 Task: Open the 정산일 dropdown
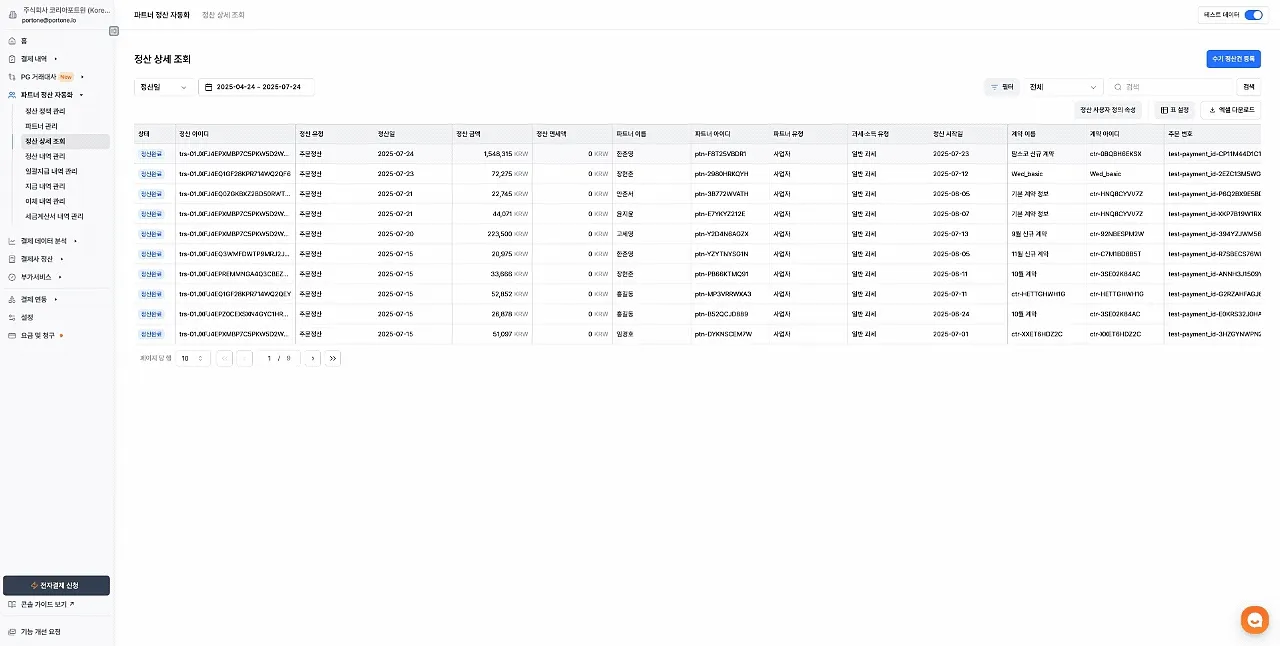tap(164, 87)
